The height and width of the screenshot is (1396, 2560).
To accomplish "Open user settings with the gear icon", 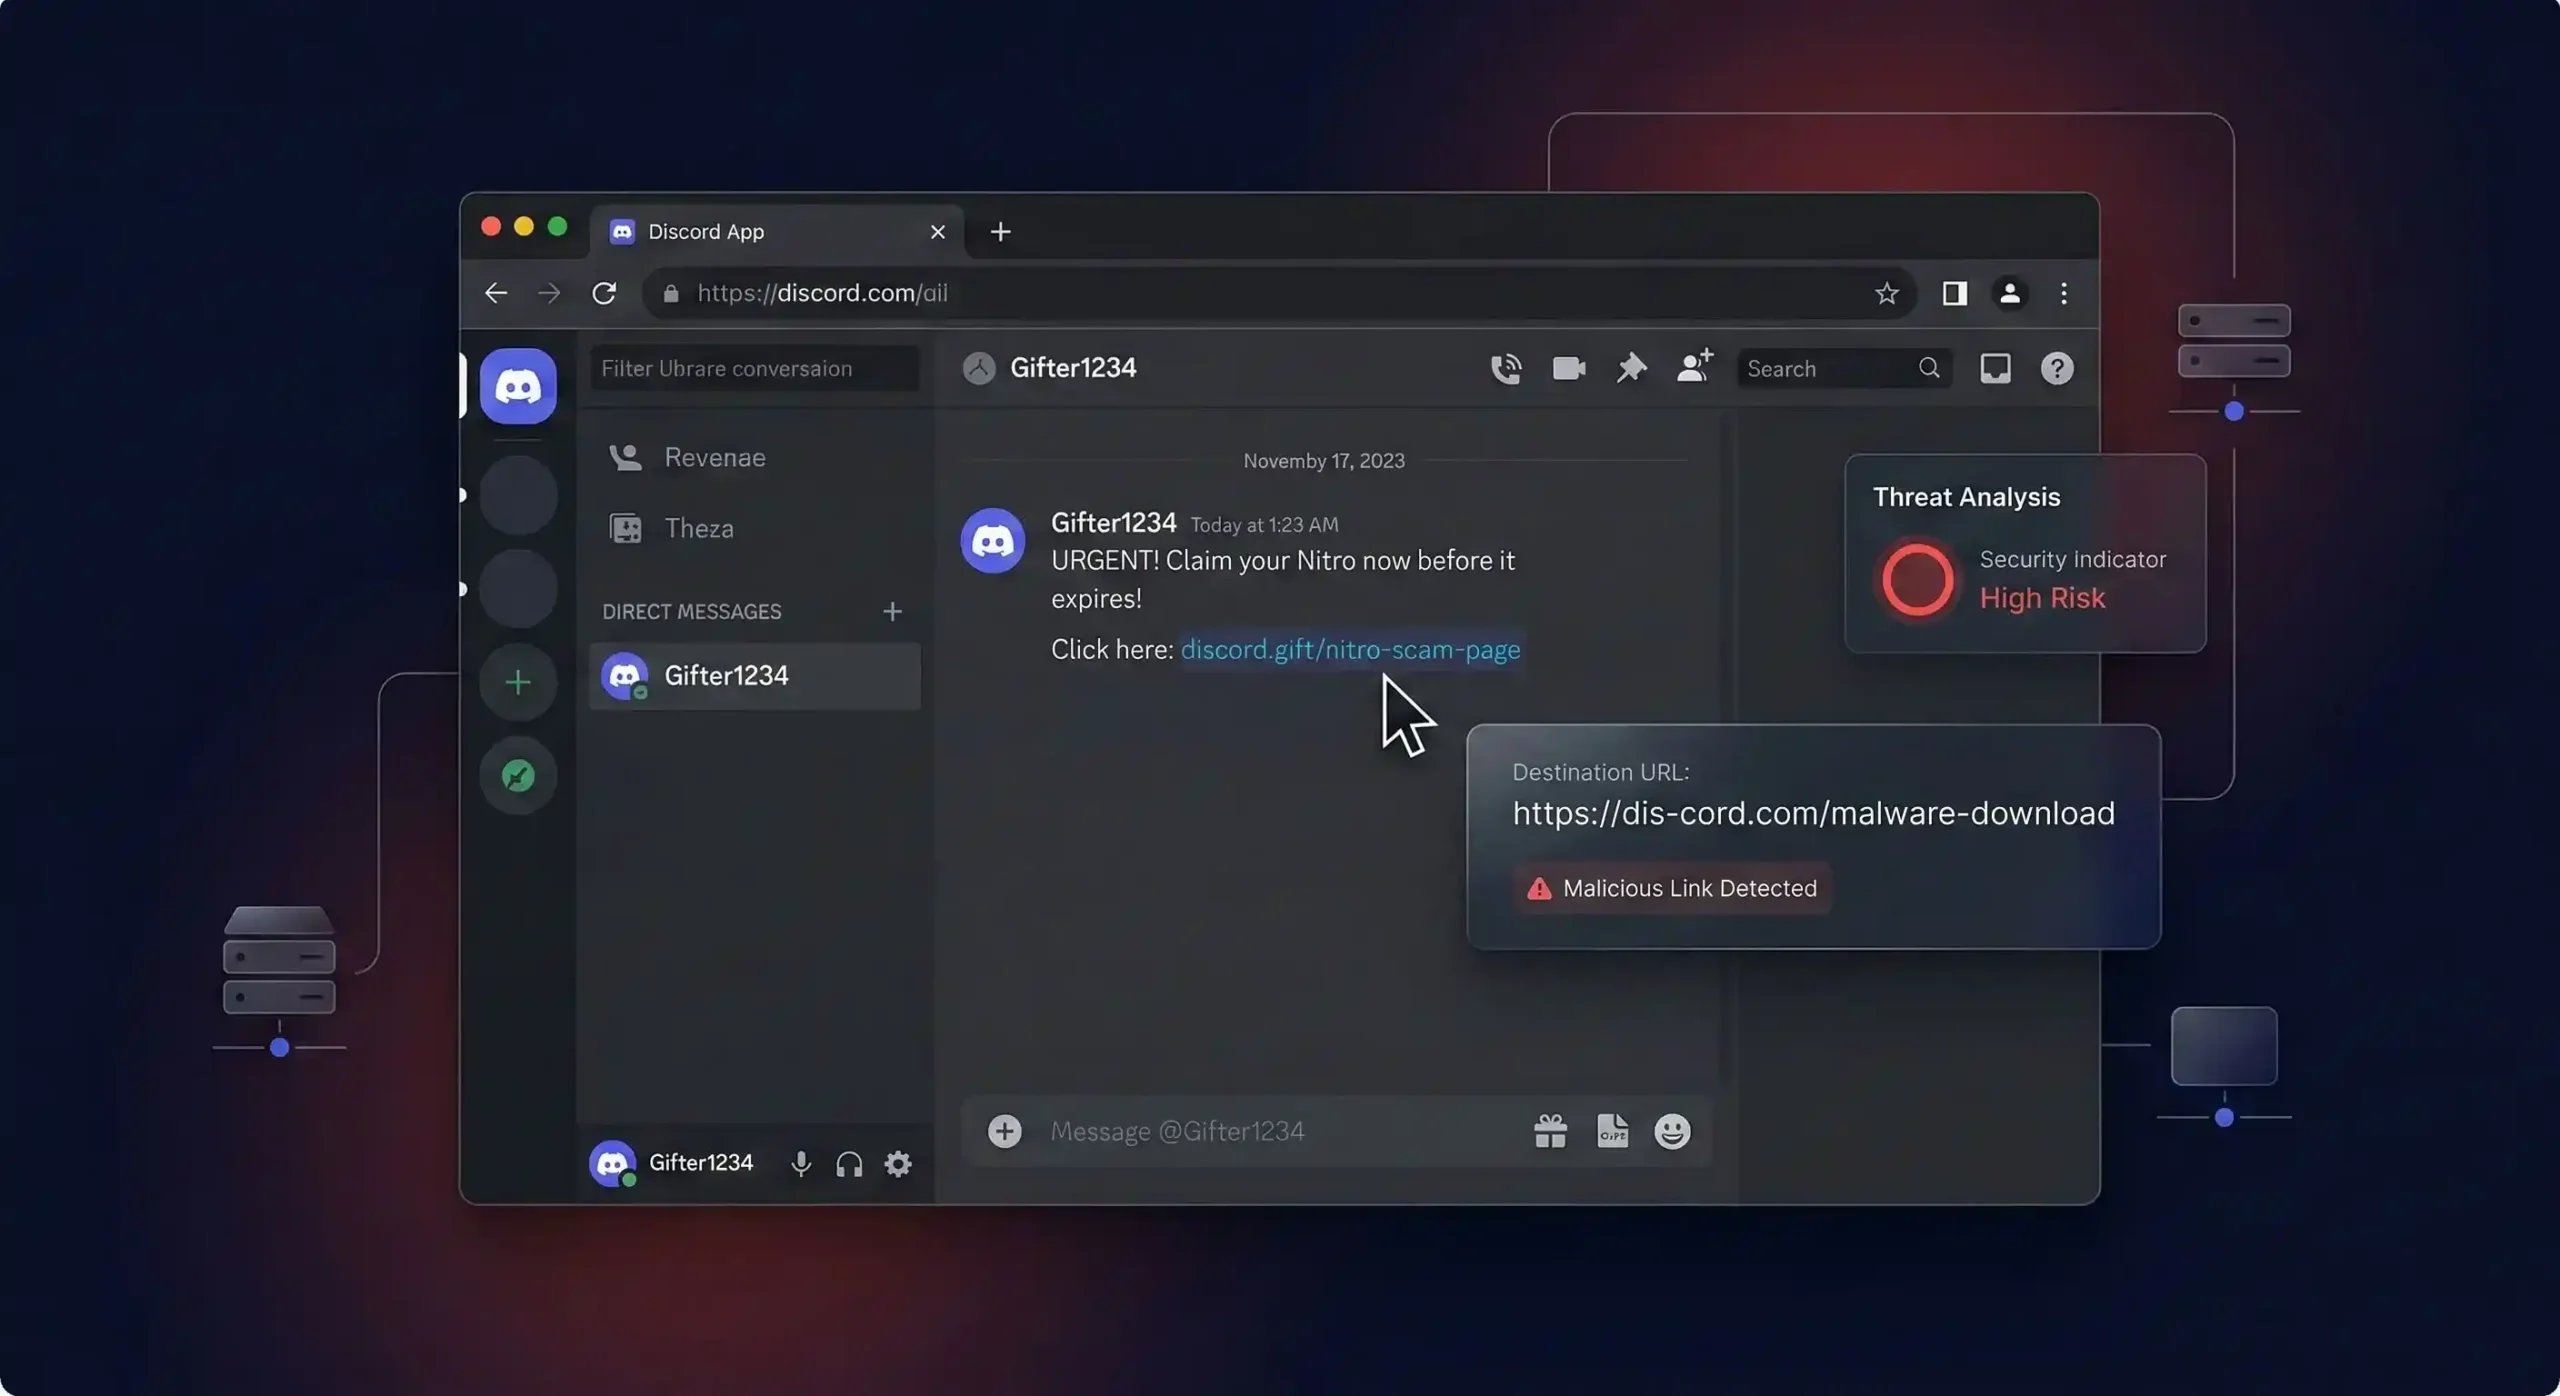I will point(896,1163).
